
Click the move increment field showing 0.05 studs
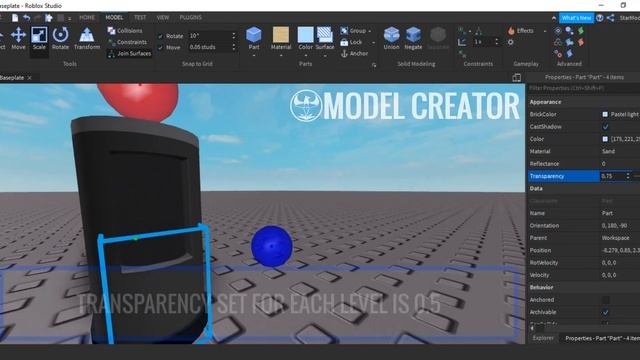coord(209,47)
